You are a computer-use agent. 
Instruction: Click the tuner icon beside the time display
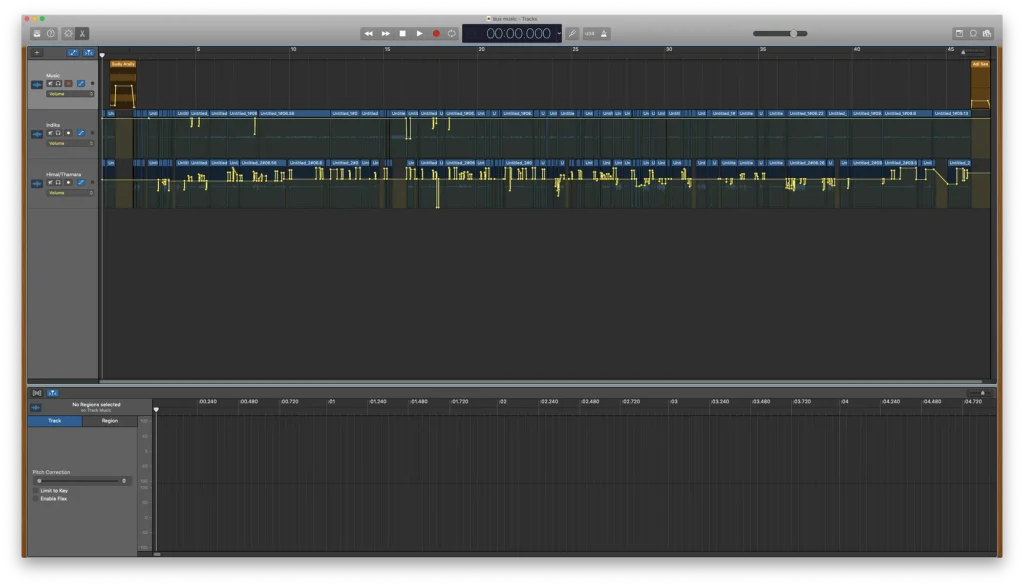pos(573,34)
